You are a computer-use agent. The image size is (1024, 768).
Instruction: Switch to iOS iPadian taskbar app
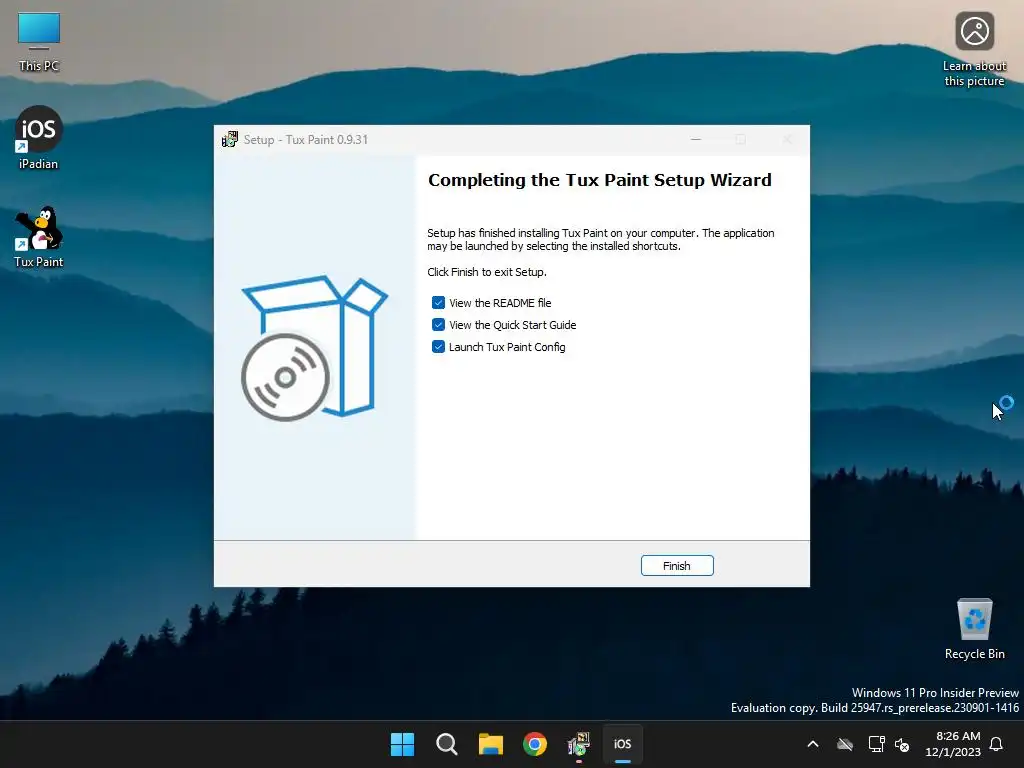[622, 744]
